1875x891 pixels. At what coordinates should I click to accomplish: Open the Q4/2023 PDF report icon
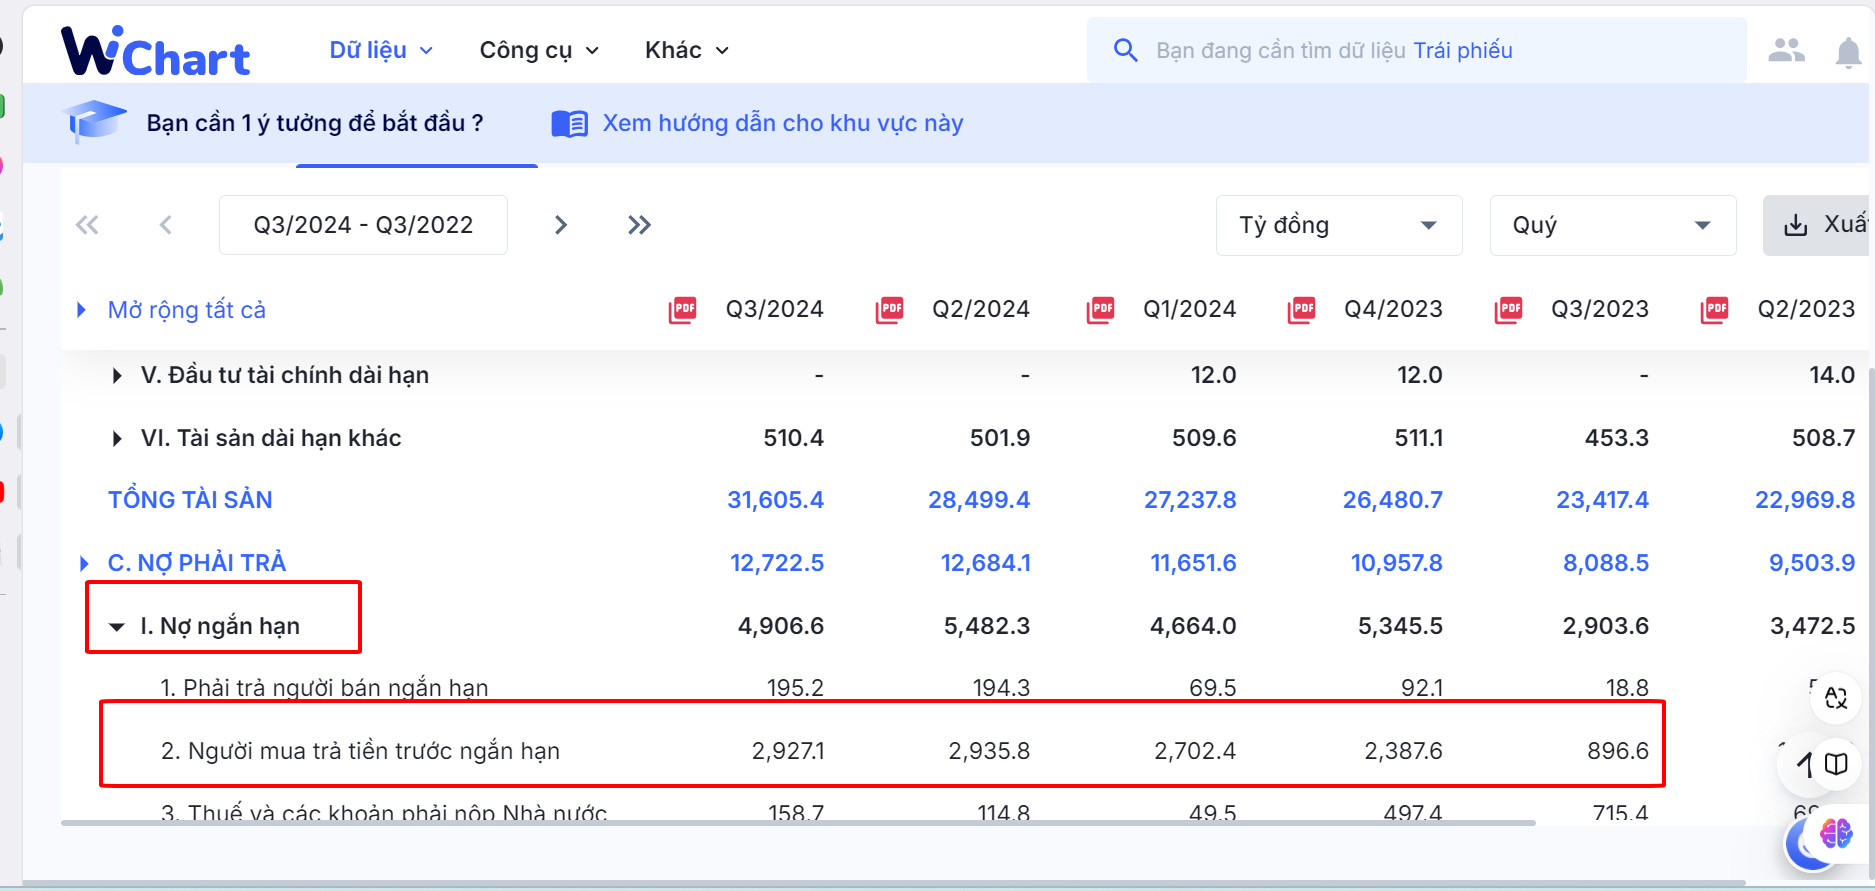(1302, 310)
